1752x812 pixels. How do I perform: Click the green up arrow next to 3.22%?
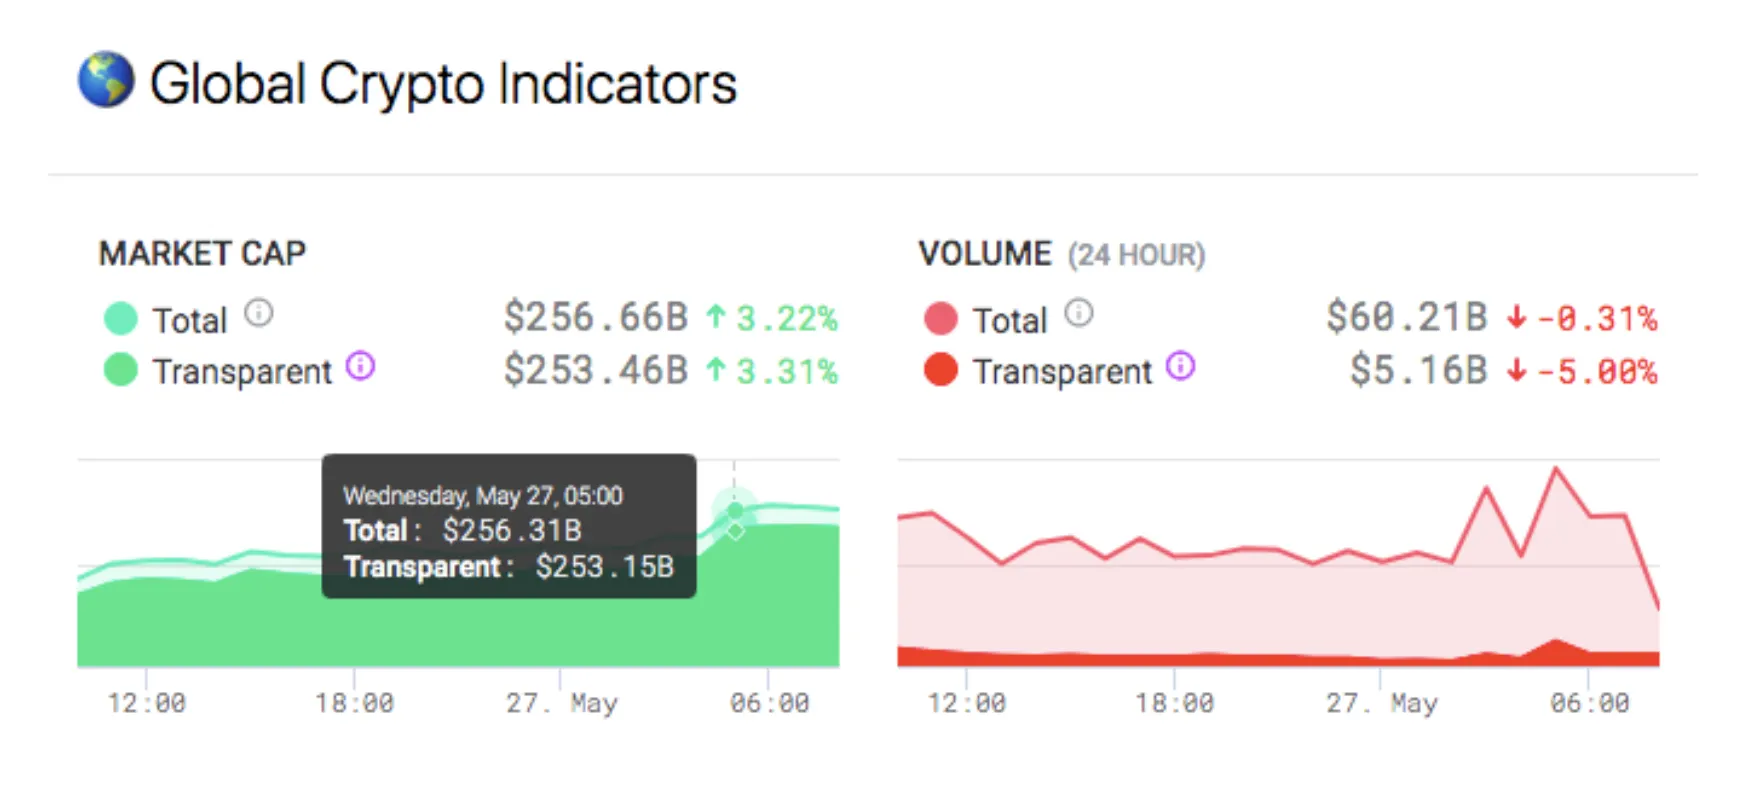click(x=716, y=316)
